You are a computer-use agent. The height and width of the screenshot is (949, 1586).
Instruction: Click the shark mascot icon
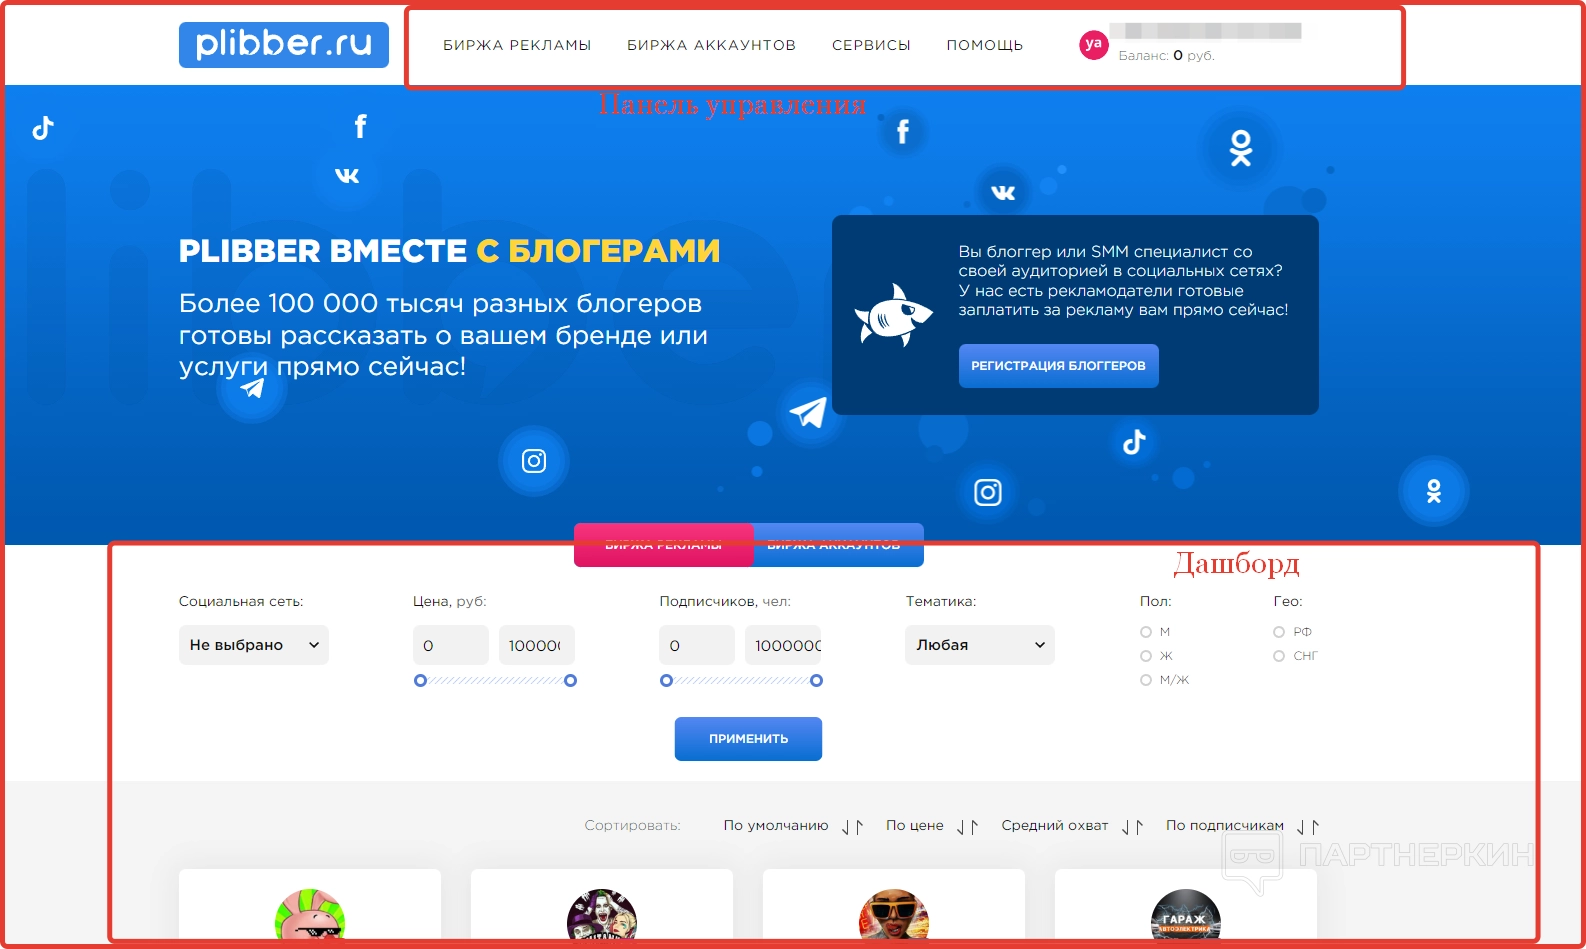point(893,315)
